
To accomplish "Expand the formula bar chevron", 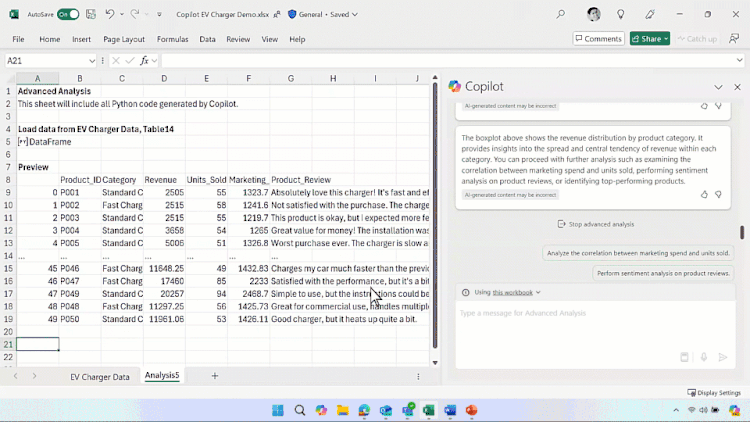I will tap(739, 60).
